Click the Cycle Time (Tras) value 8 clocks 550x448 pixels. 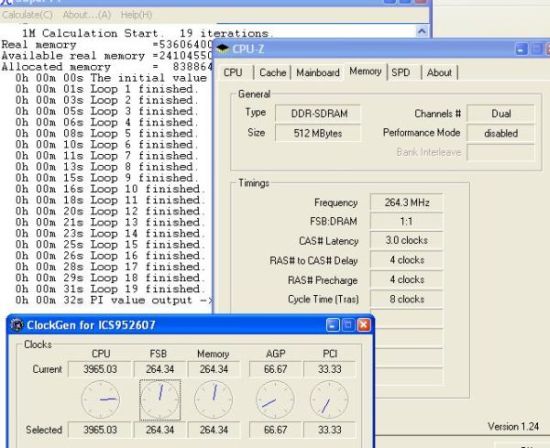click(407, 299)
